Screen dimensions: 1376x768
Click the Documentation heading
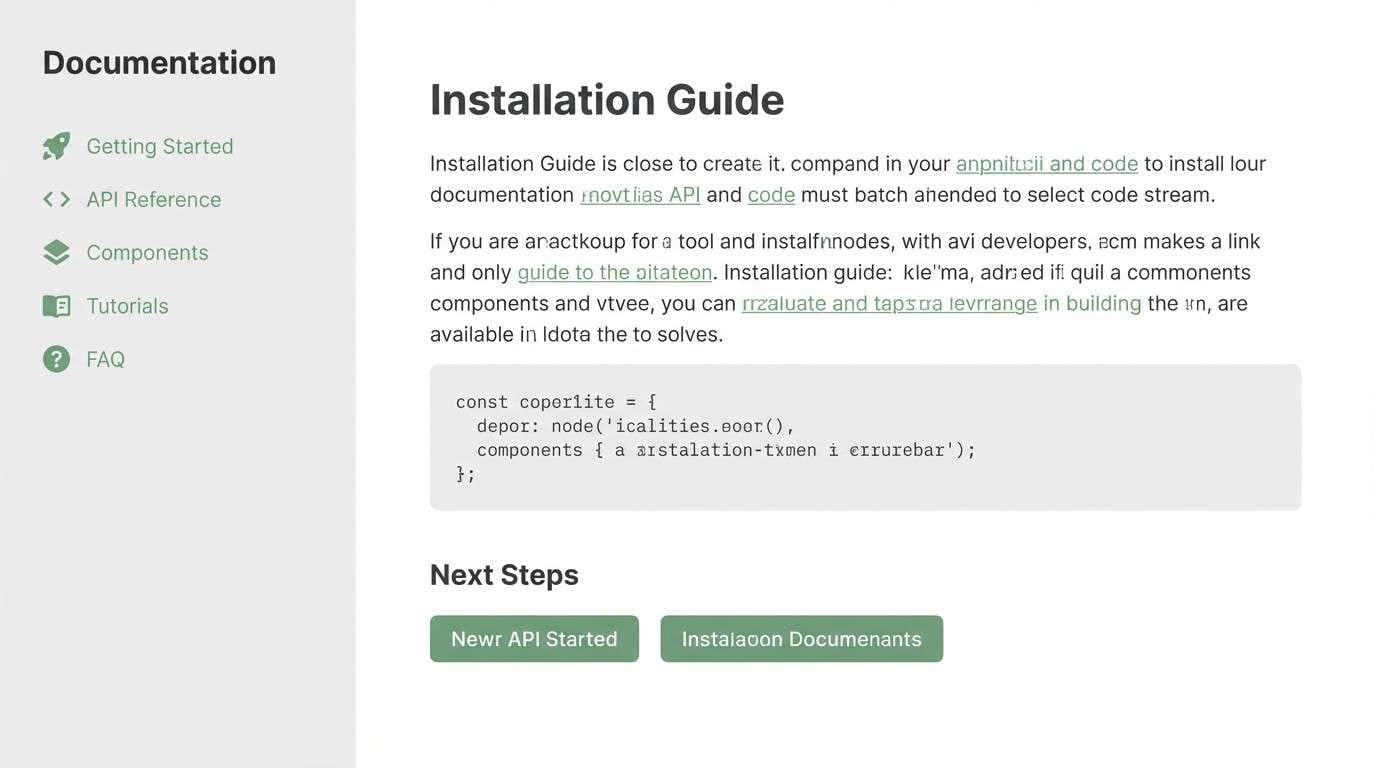click(158, 61)
